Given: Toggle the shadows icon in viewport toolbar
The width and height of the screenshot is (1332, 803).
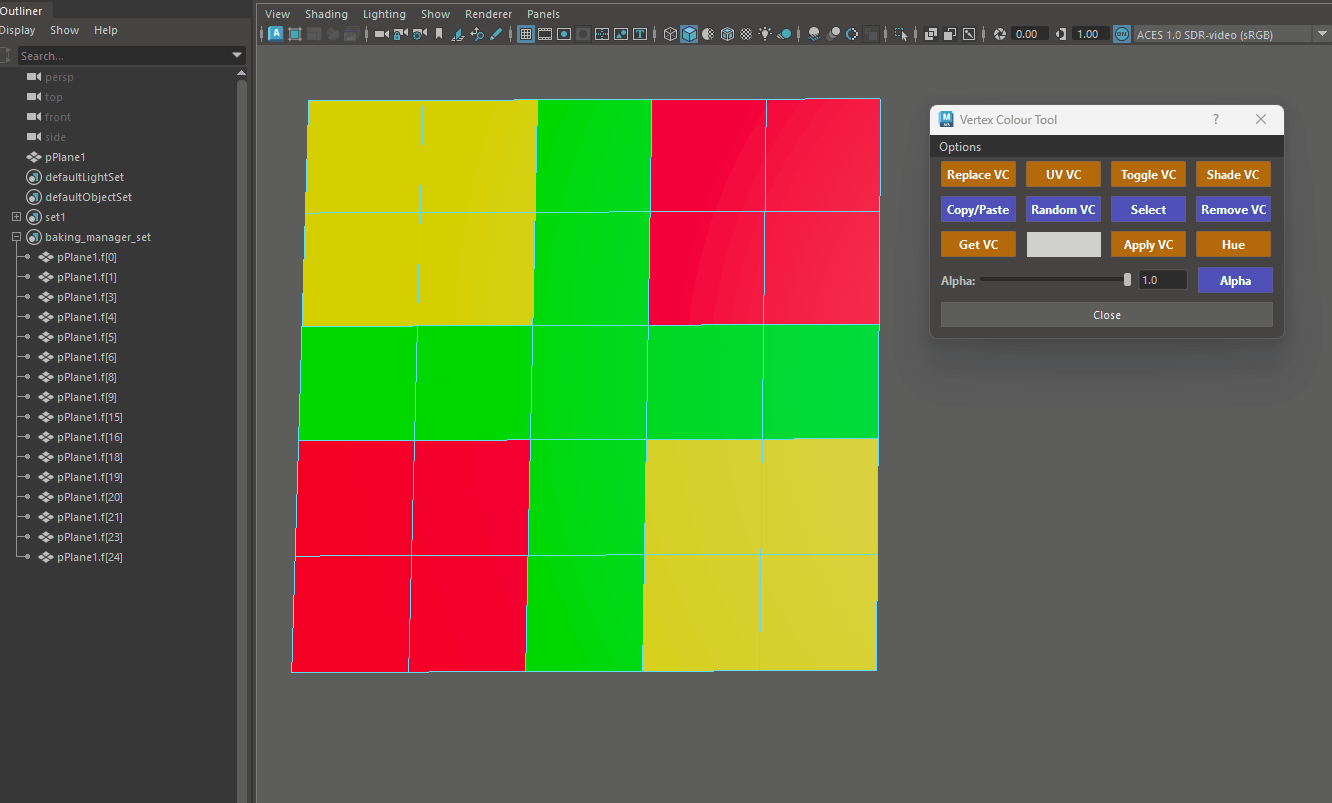Looking at the screenshot, I should [x=785, y=34].
